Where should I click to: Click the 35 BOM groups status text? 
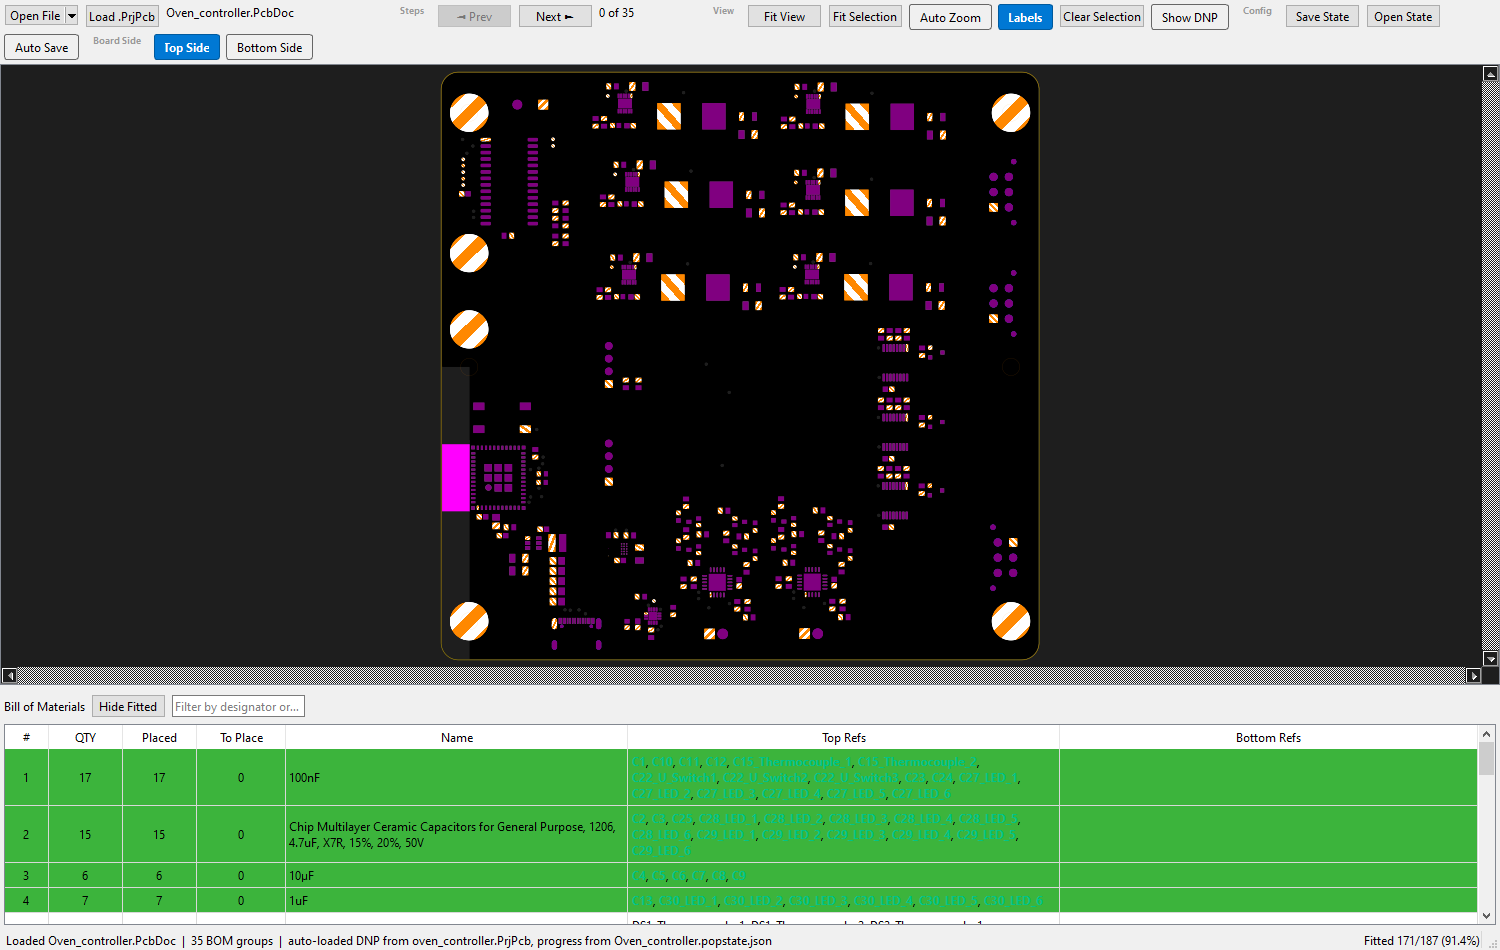[x=232, y=940]
